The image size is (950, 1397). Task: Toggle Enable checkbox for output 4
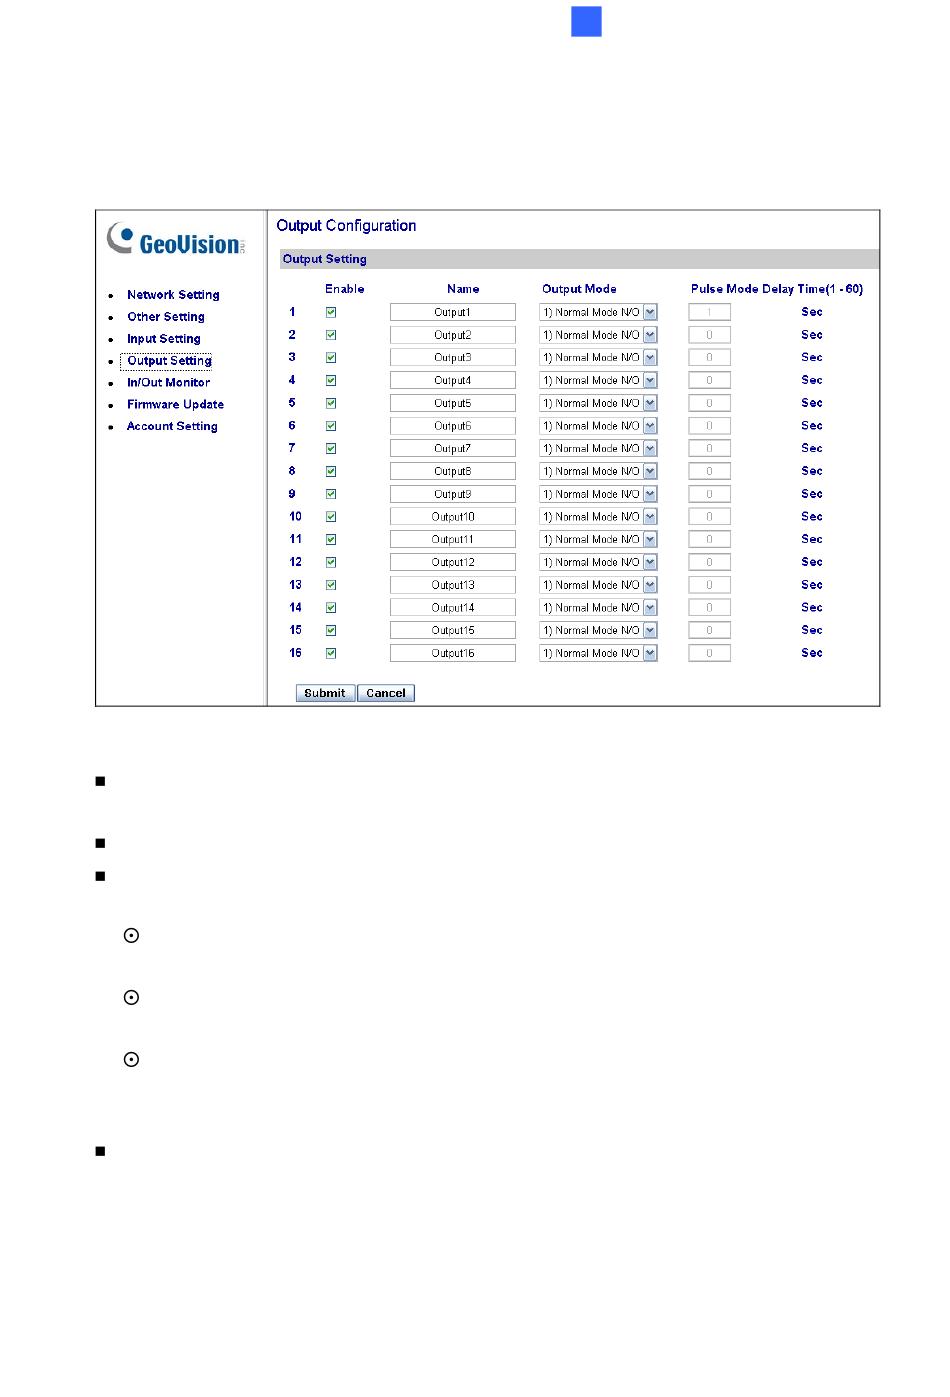331,381
